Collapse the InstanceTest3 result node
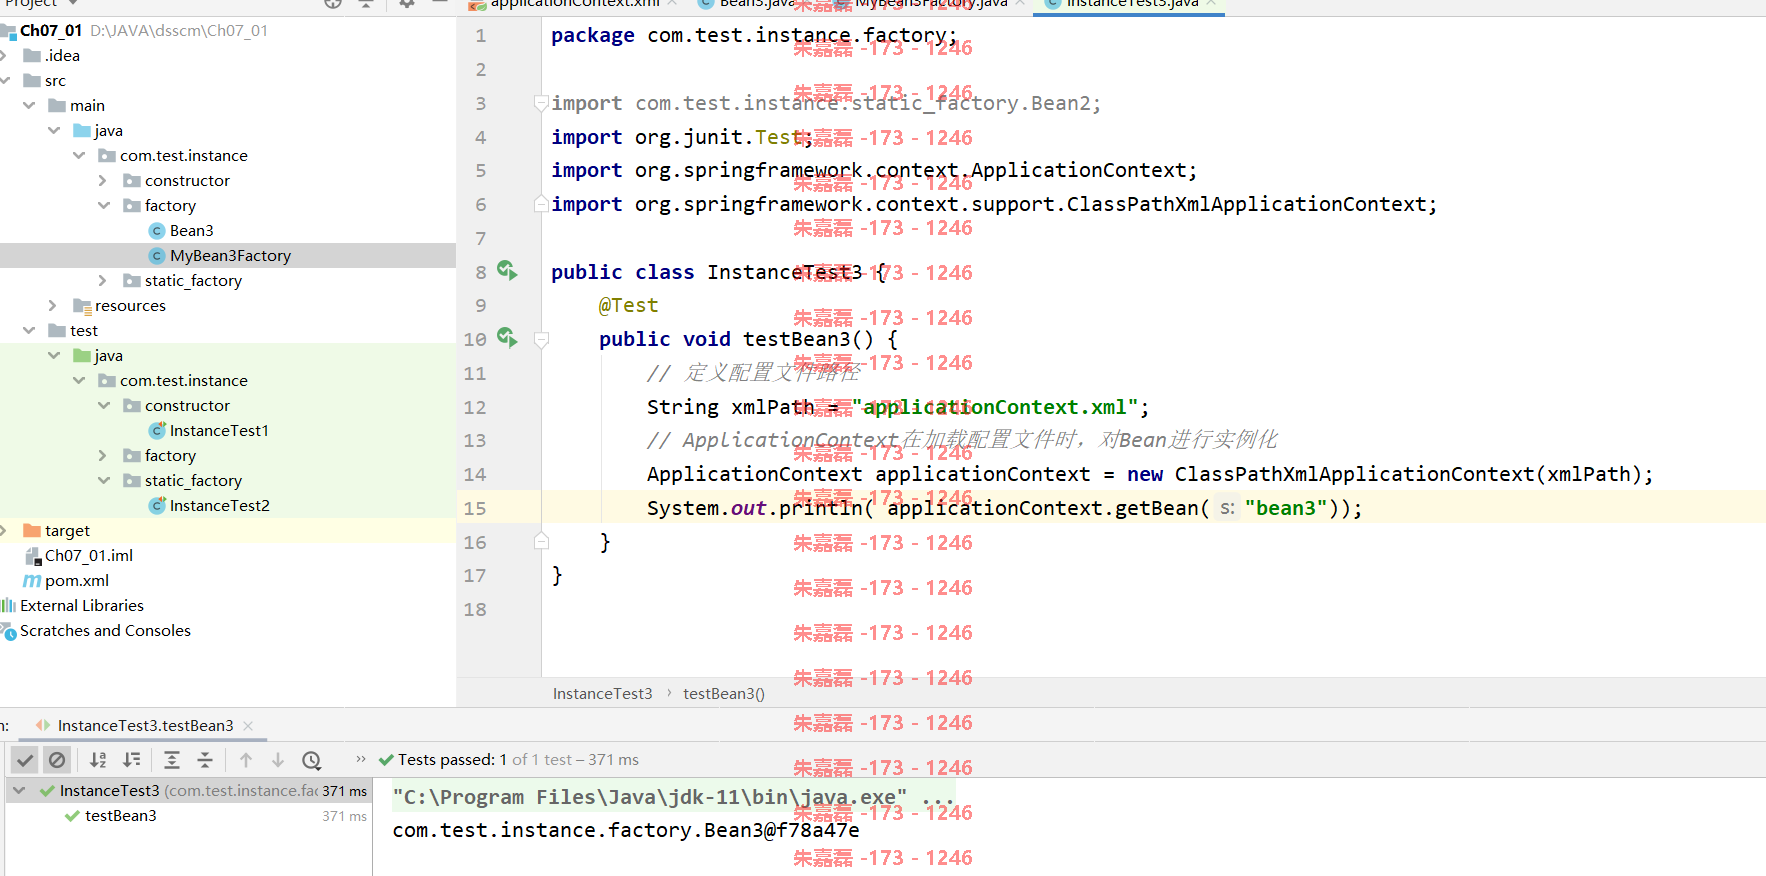The image size is (1766, 876). click(19, 790)
